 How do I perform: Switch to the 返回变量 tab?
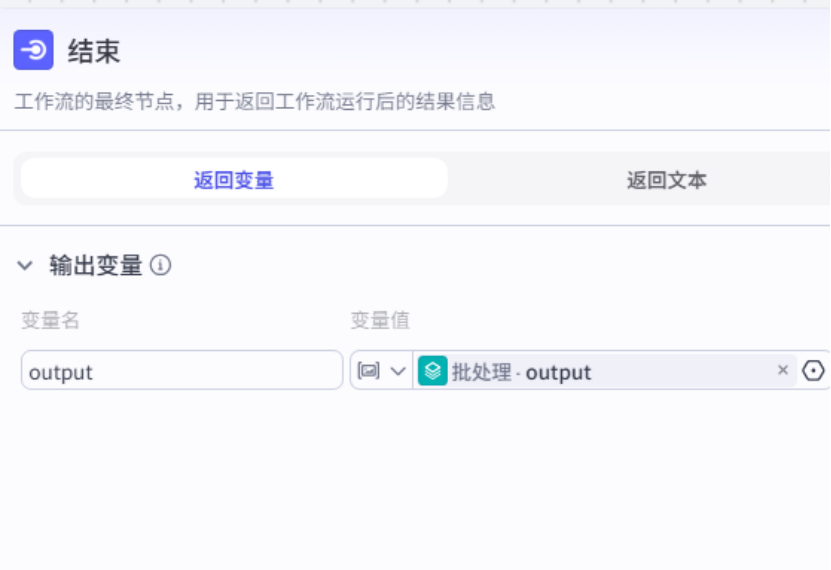[x=234, y=180]
